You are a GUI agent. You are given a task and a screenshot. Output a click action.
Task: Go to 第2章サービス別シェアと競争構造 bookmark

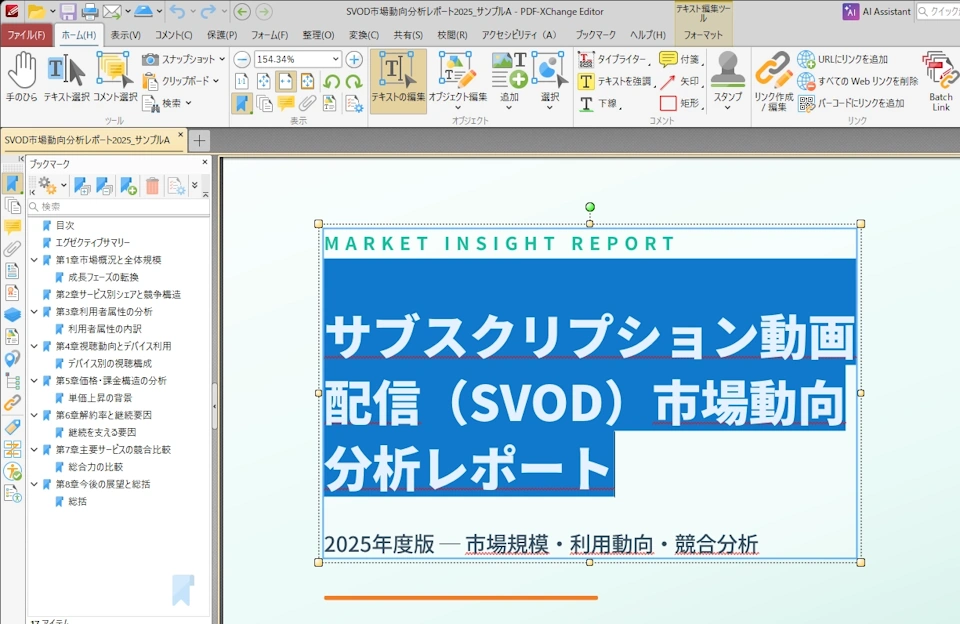(x=118, y=295)
